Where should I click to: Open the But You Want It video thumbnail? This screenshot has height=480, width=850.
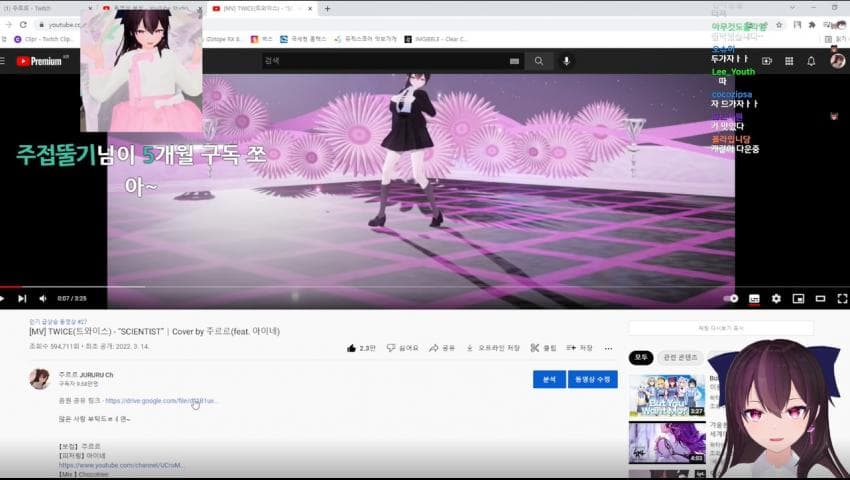pos(667,395)
